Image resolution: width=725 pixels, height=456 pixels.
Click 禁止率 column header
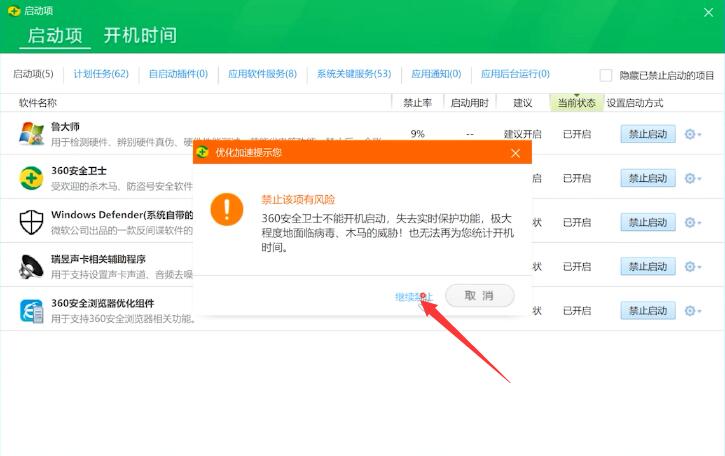tap(418, 103)
